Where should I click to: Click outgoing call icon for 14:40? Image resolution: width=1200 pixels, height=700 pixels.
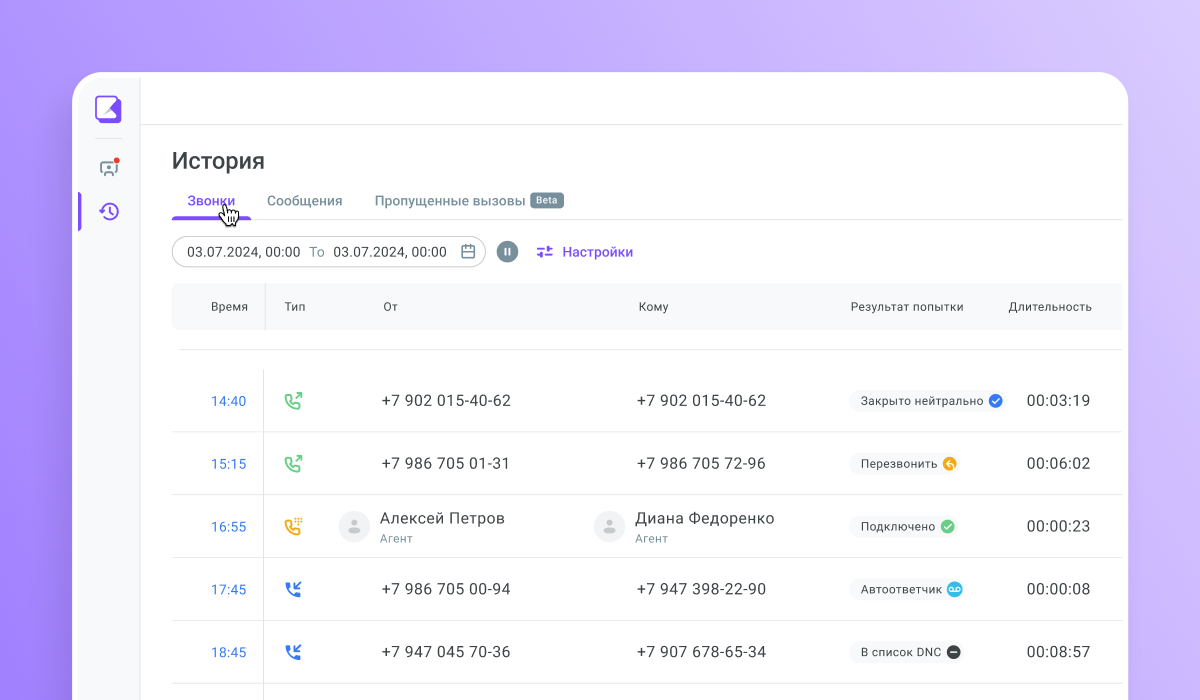point(293,401)
